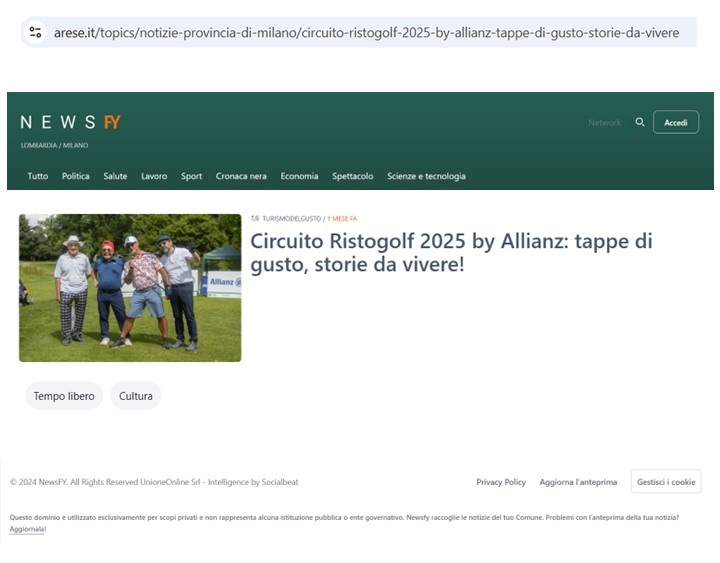Open the Privacy Policy link
The image size is (720, 563).
(x=501, y=482)
